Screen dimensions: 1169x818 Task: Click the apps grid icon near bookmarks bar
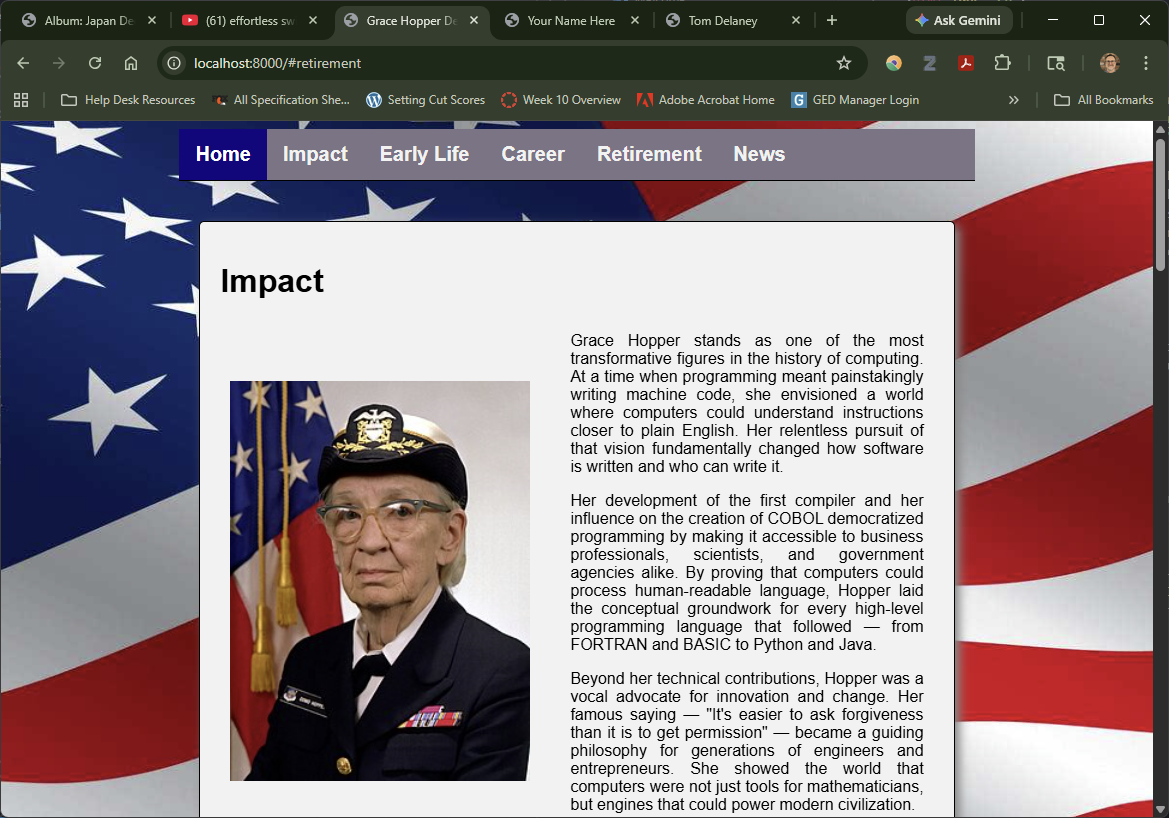point(21,99)
